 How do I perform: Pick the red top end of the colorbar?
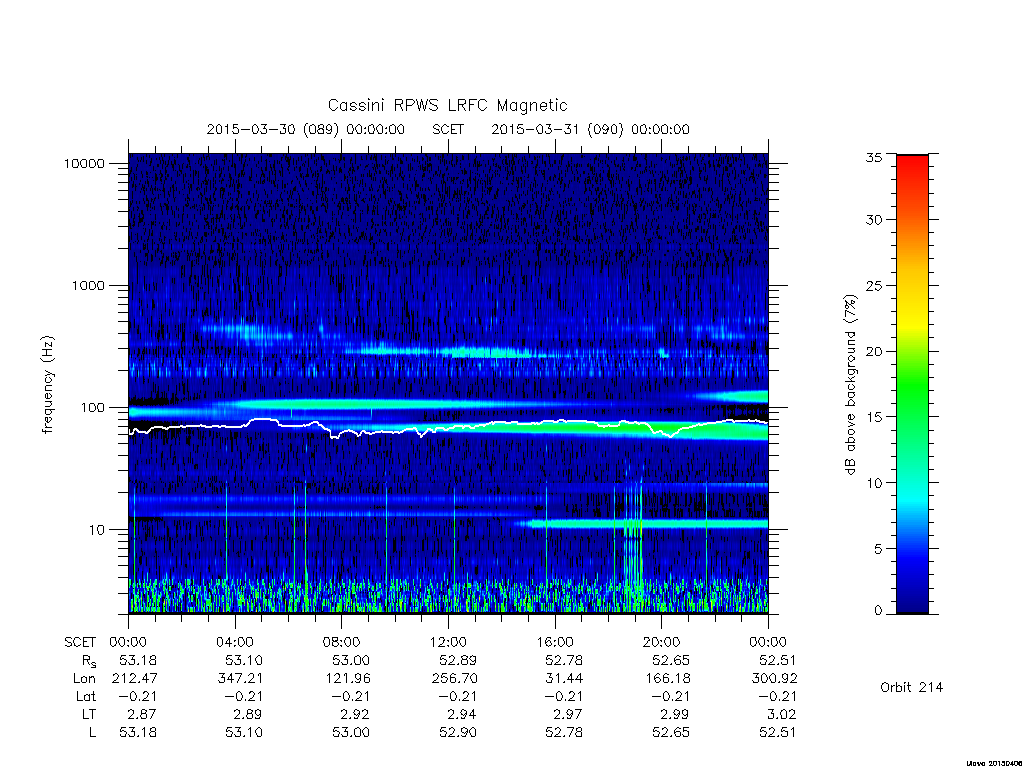(x=912, y=160)
